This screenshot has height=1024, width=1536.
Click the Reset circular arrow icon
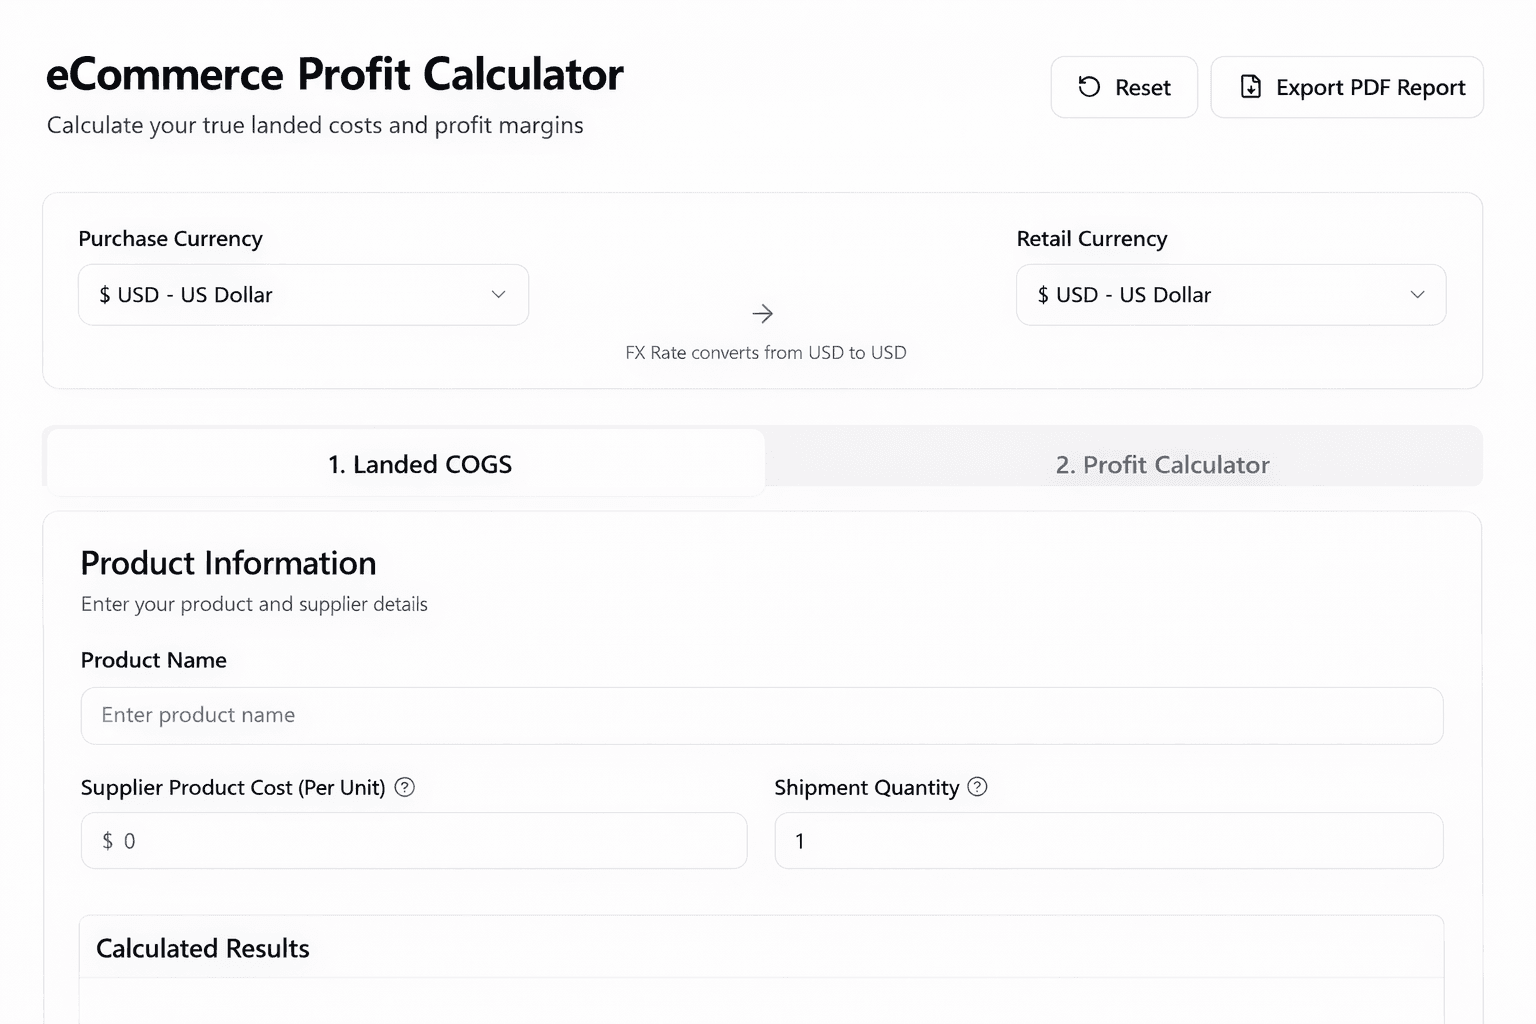(1089, 87)
